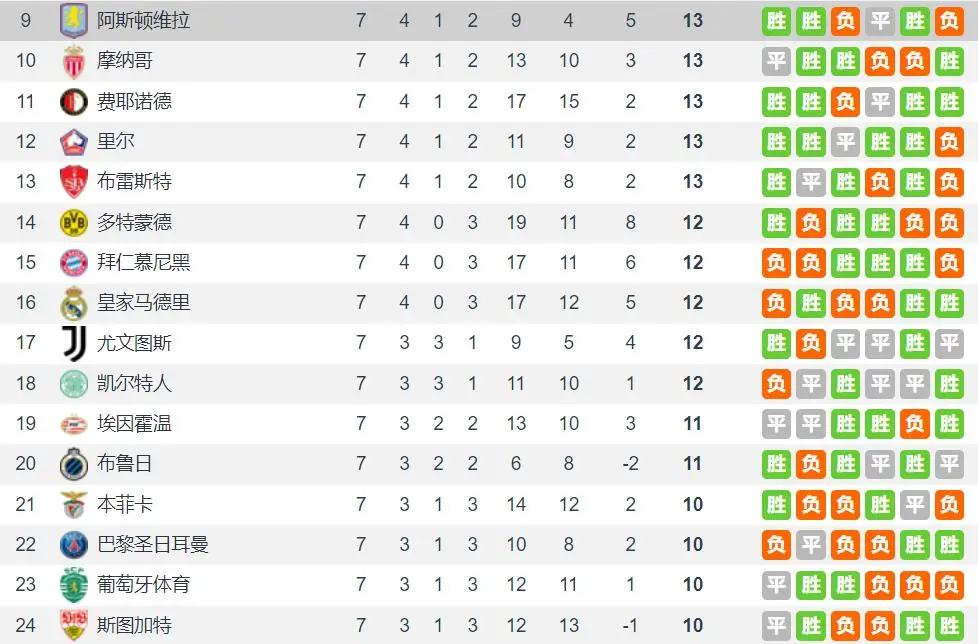The image size is (978, 644).
Task: Click the Sporting CP team logo
Action: coord(74,585)
